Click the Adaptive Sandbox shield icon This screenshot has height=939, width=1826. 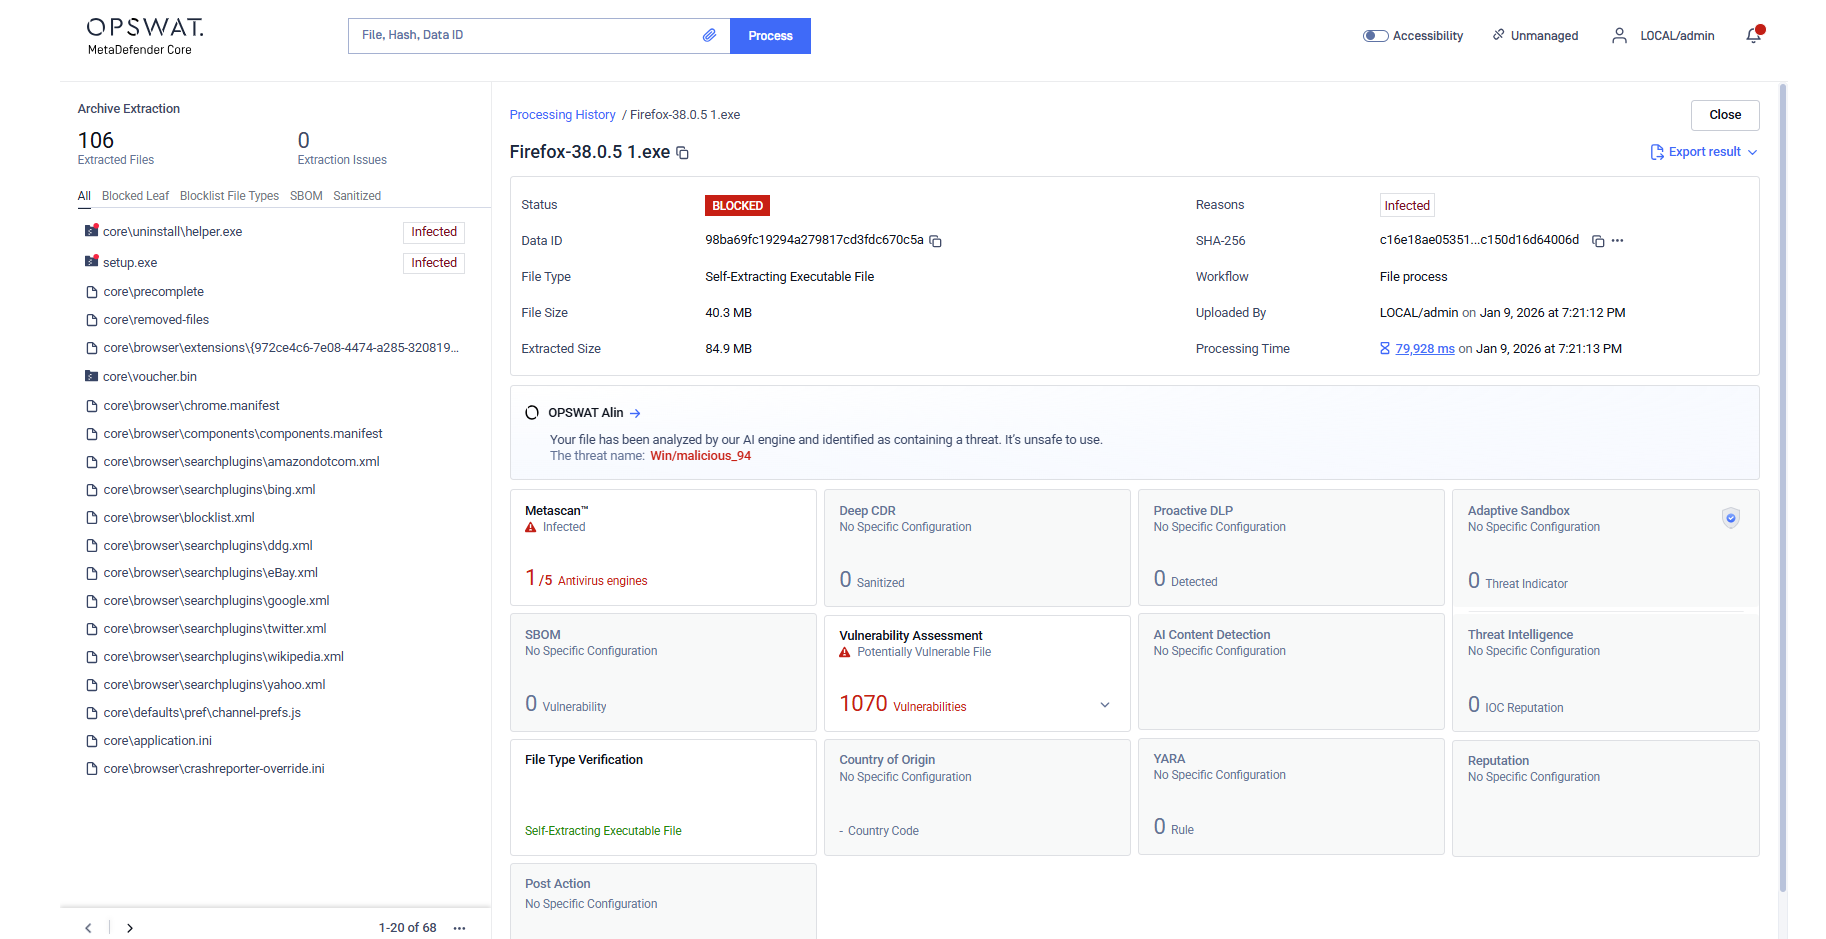point(1730,517)
